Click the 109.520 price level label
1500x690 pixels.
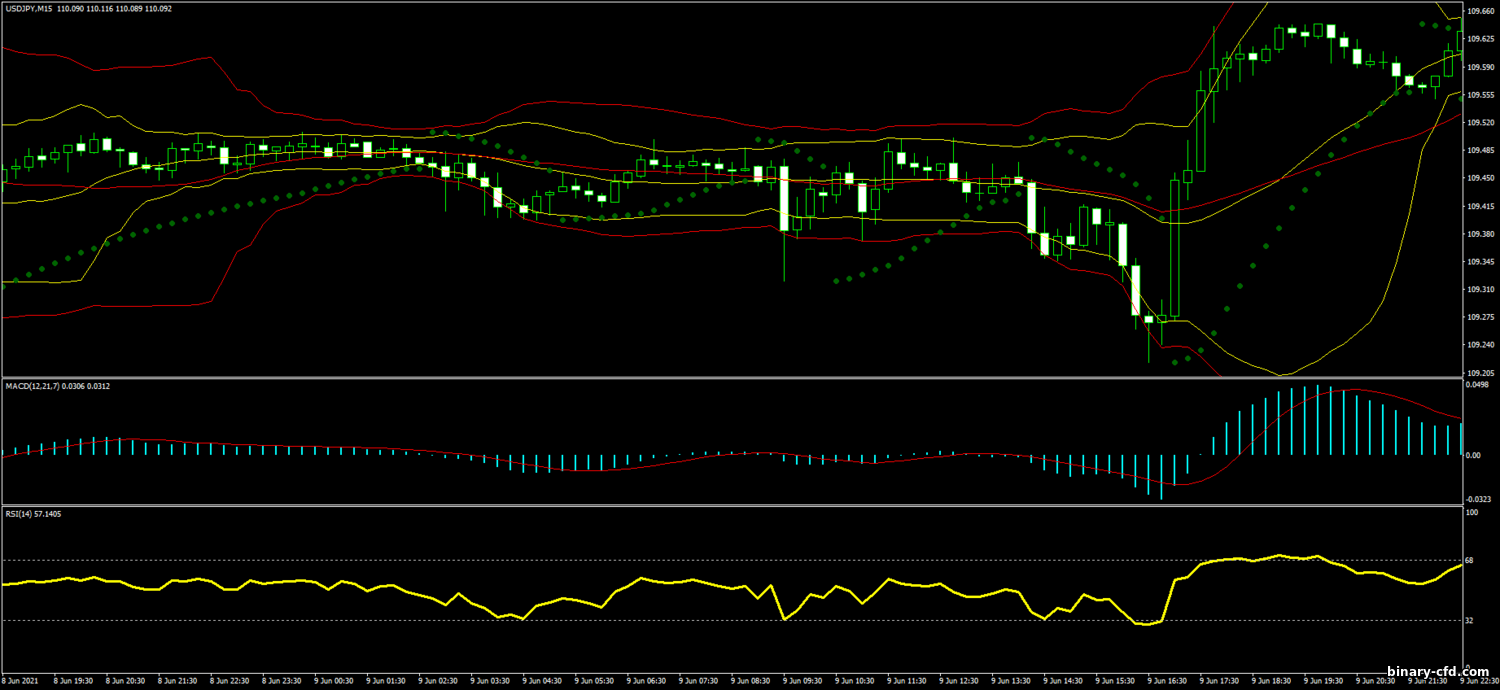click(x=1480, y=123)
